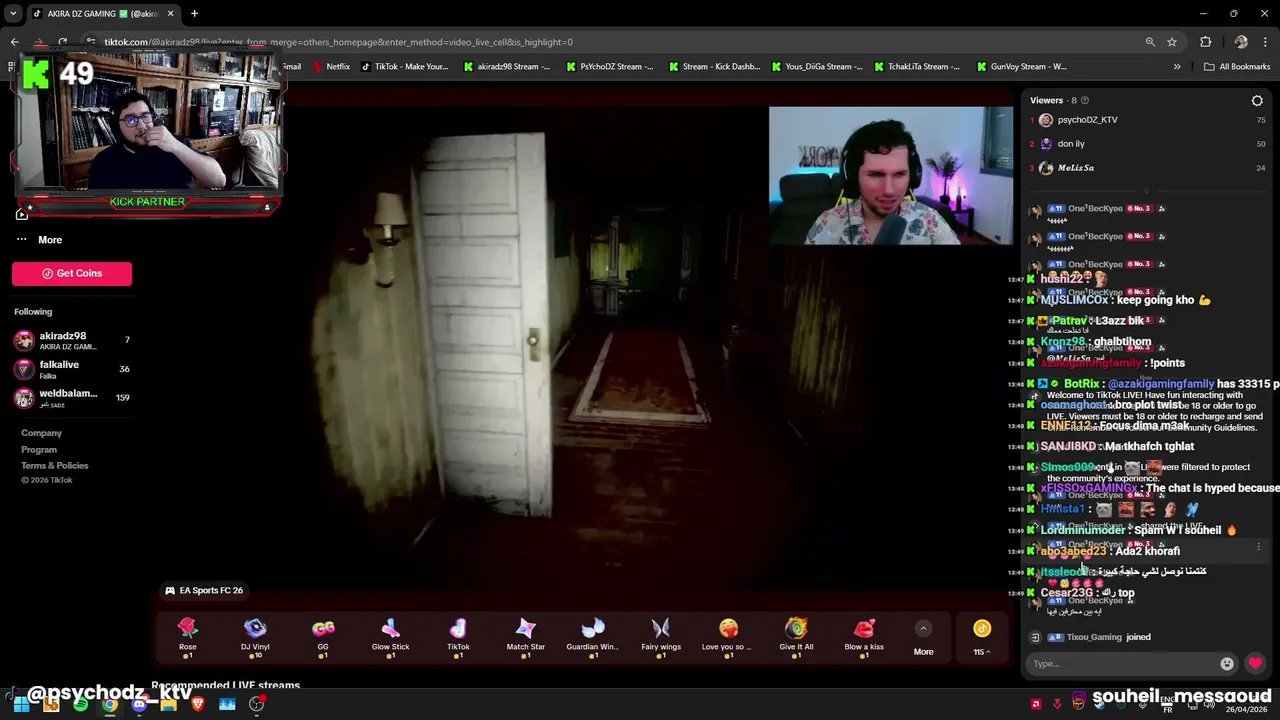
Task: Open the chat message options dots
Action: coord(1259,547)
